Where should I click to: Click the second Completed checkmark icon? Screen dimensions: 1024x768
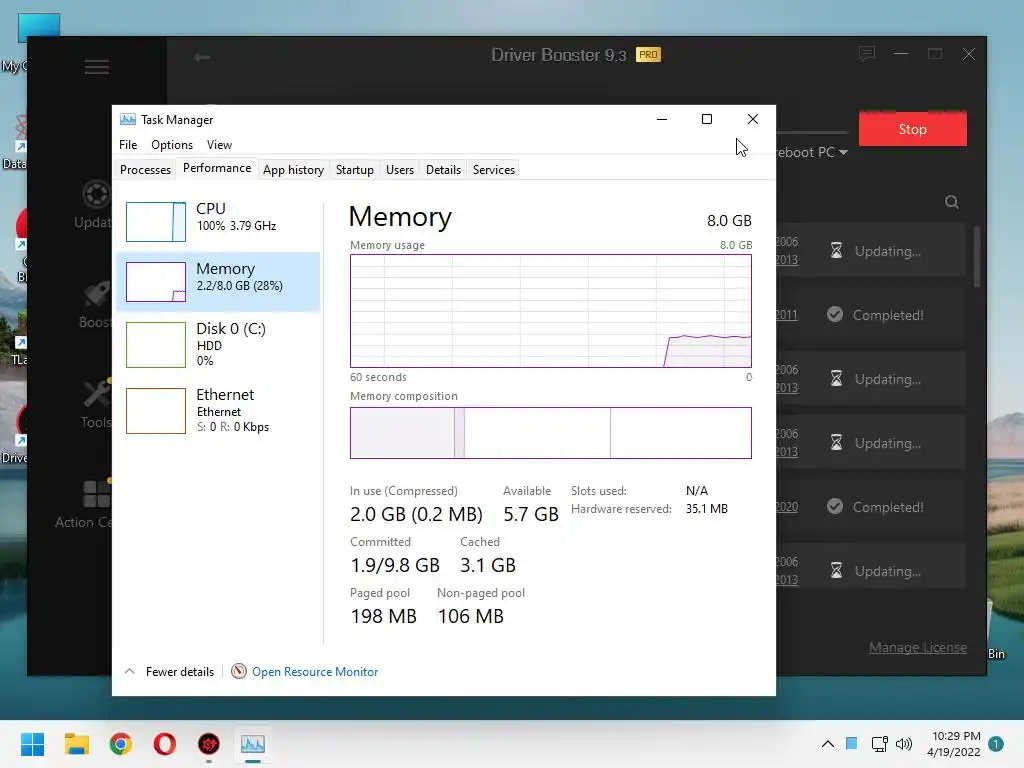click(x=835, y=507)
